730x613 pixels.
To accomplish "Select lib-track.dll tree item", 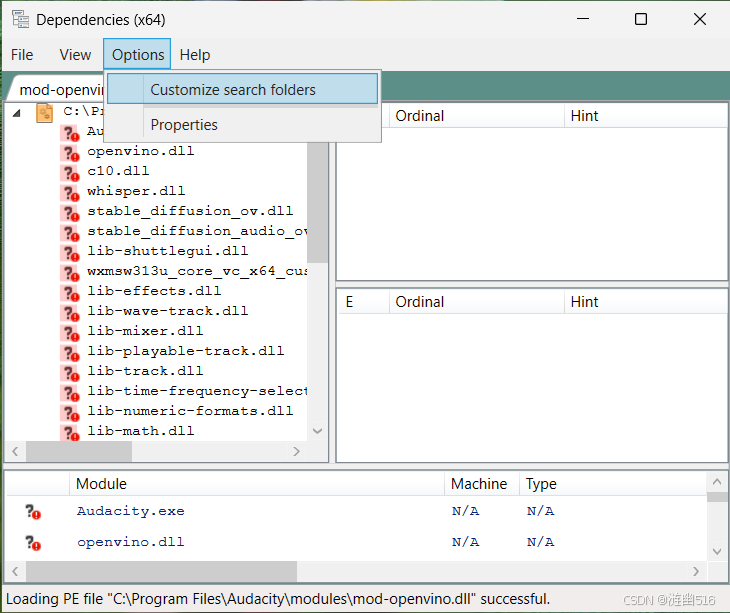I will pyautogui.click(x=145, y=371).
